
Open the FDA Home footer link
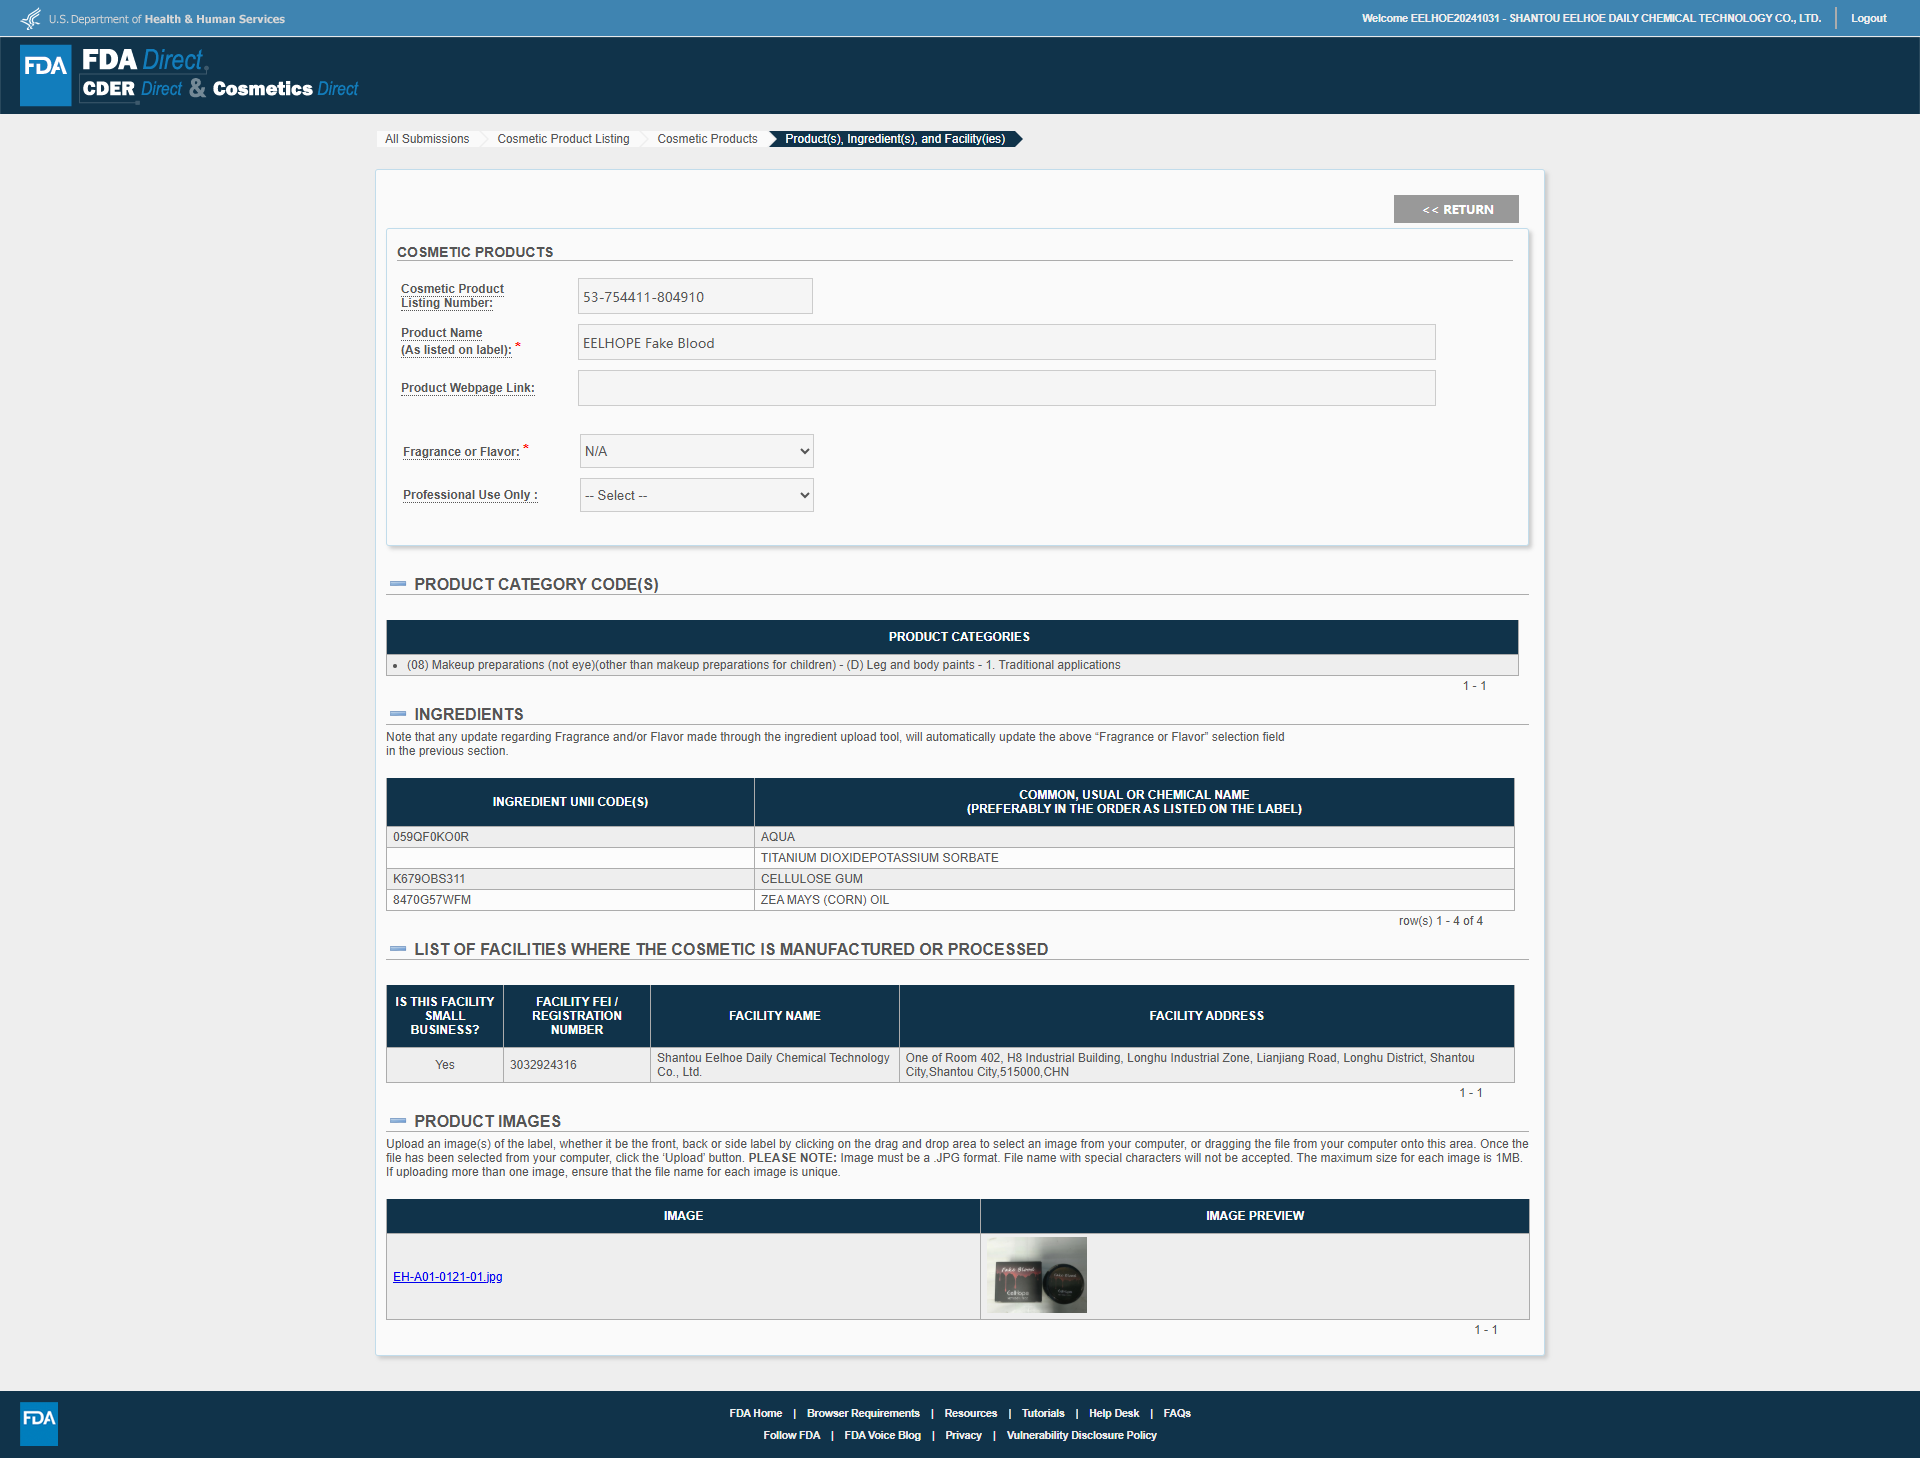click(x=756, y=1413)
